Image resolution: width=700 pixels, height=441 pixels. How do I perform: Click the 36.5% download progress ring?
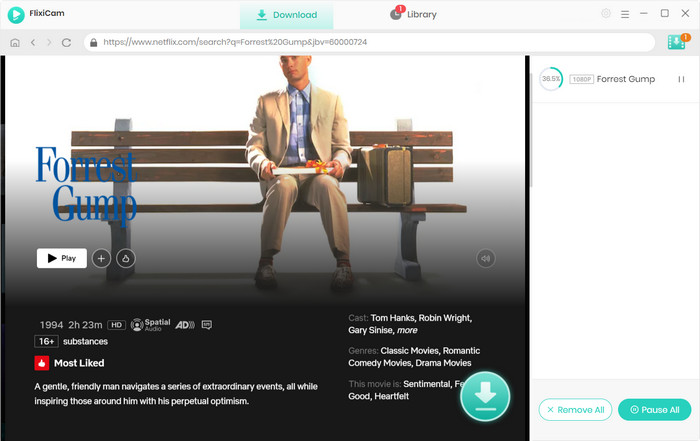point(551,79)
